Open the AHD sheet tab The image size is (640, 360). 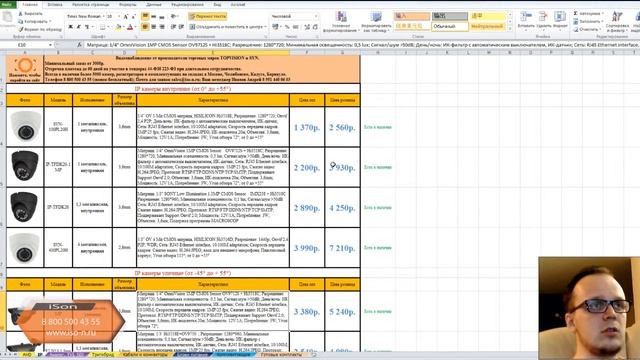27,355
